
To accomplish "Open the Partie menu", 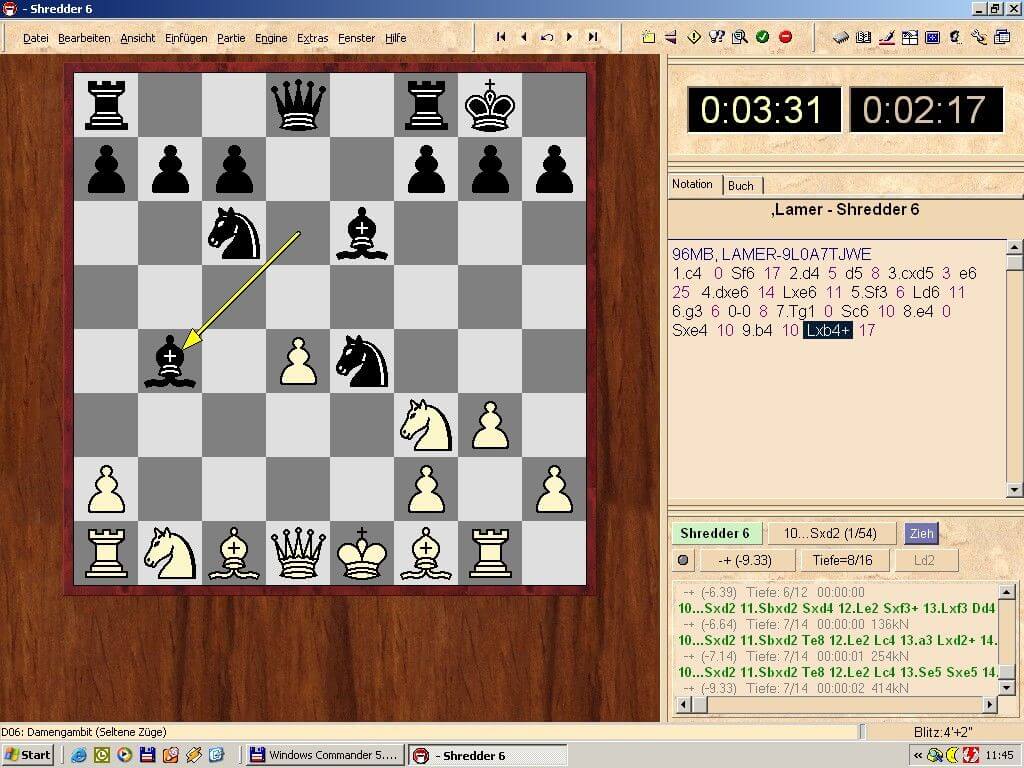I will click(231, 38).
